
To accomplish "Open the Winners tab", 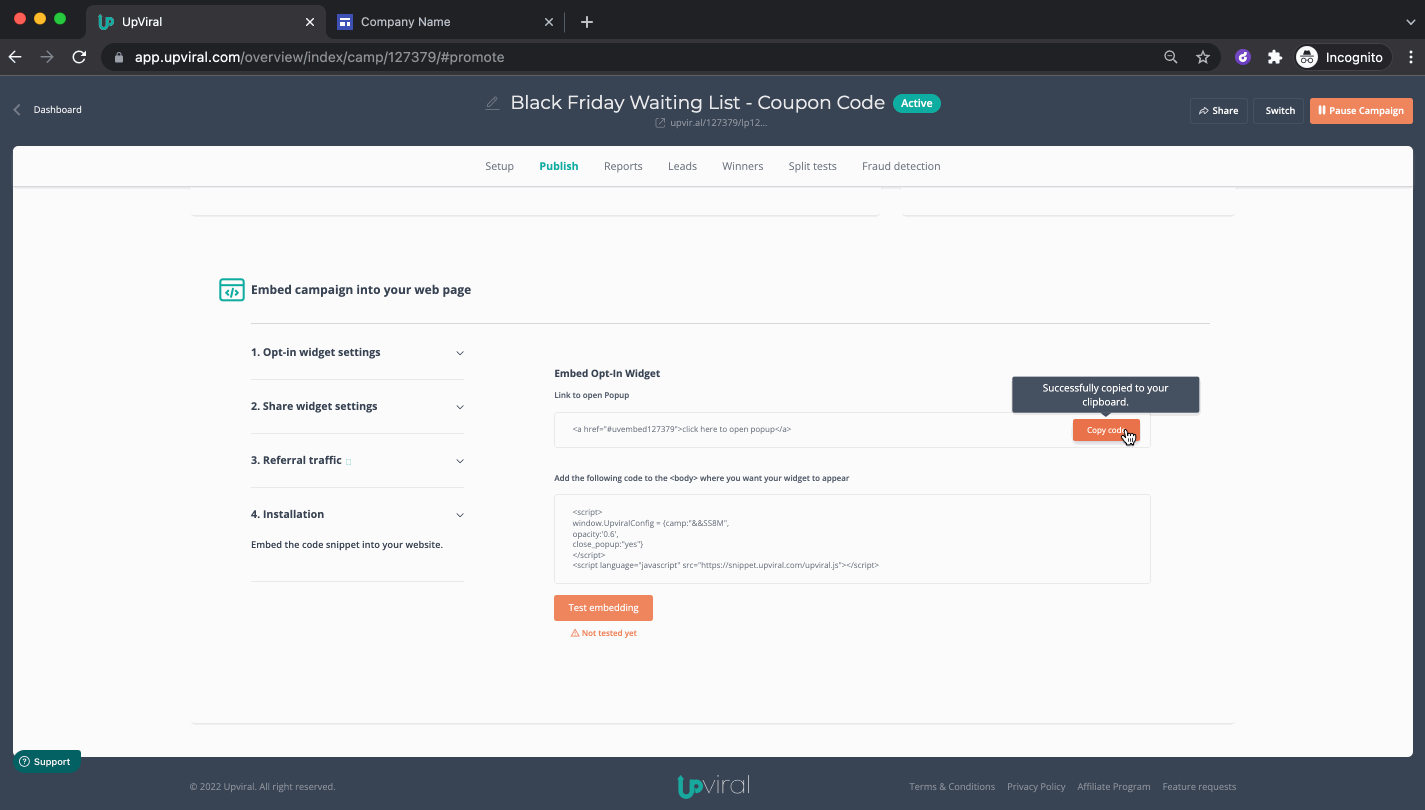I will 742,166.
